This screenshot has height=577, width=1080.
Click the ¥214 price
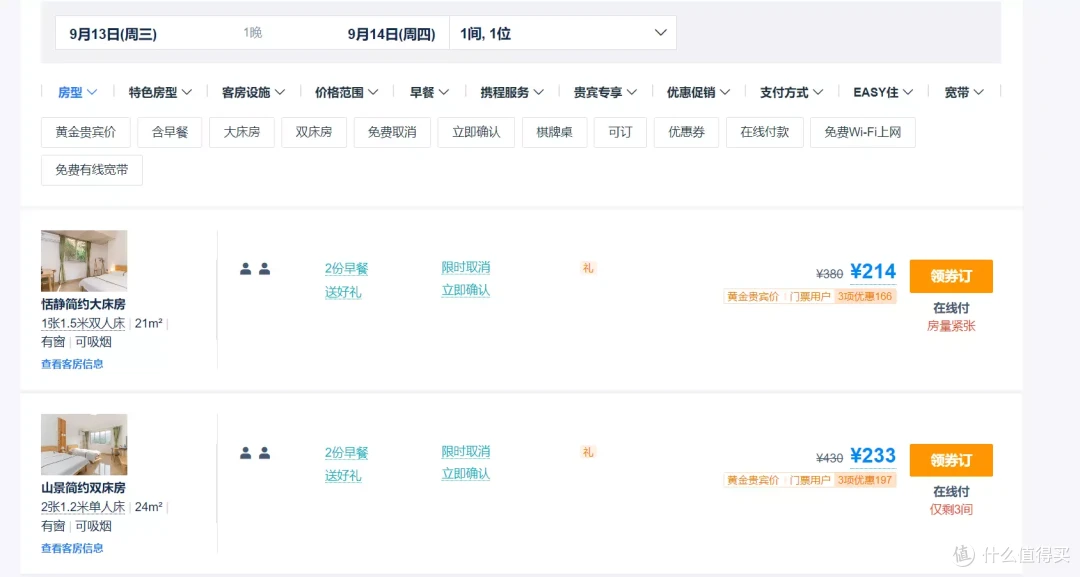[x=873, y=272]
